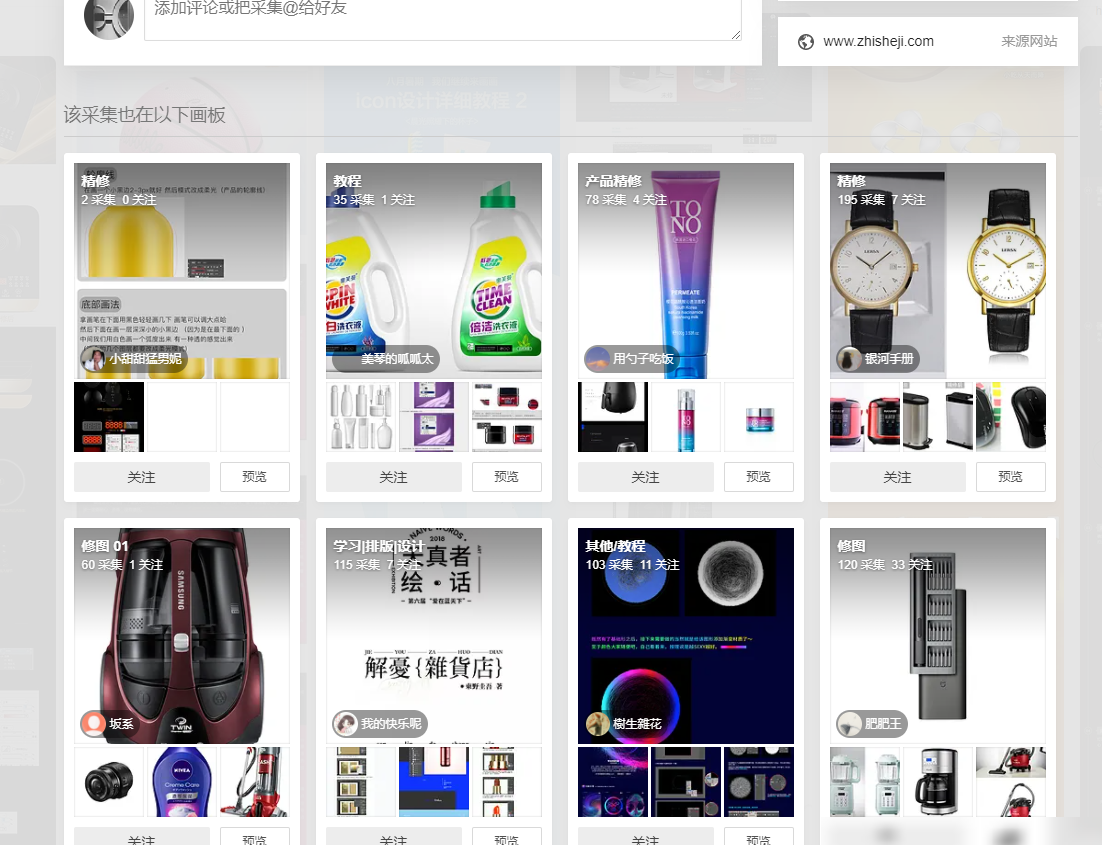Click the username 美琴的呱呱太
Viewport: 1102px width, 845px height.
click(396, 359)
